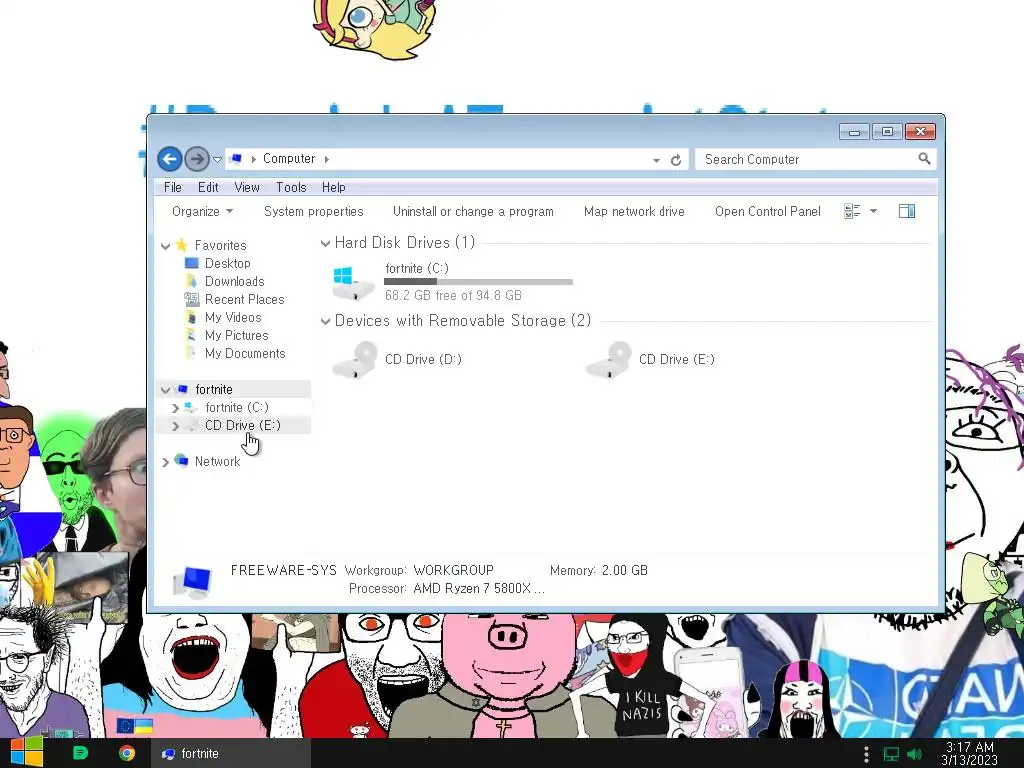Open the network tray icon
This screenshot has width=1024, height=768.
click(891, 754)
